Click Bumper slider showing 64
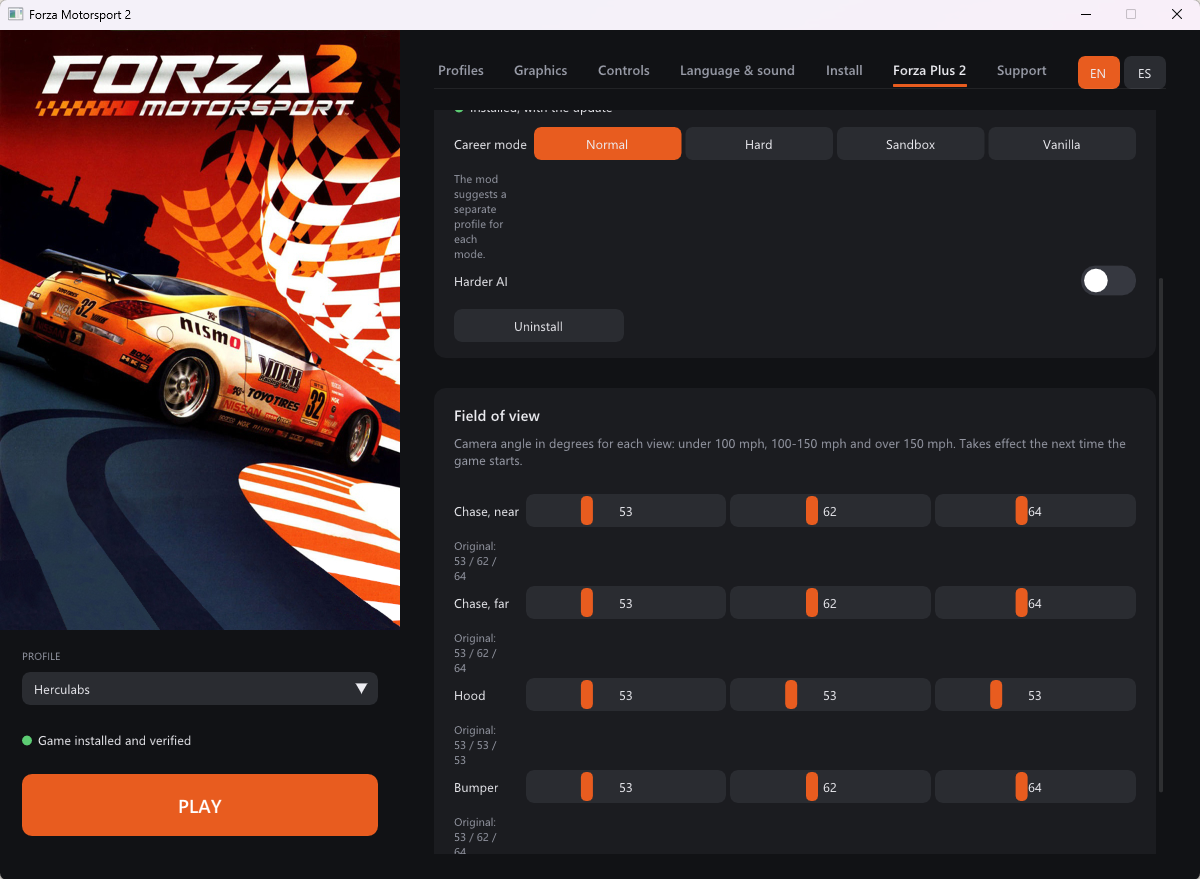 [x=1035, y=787]
